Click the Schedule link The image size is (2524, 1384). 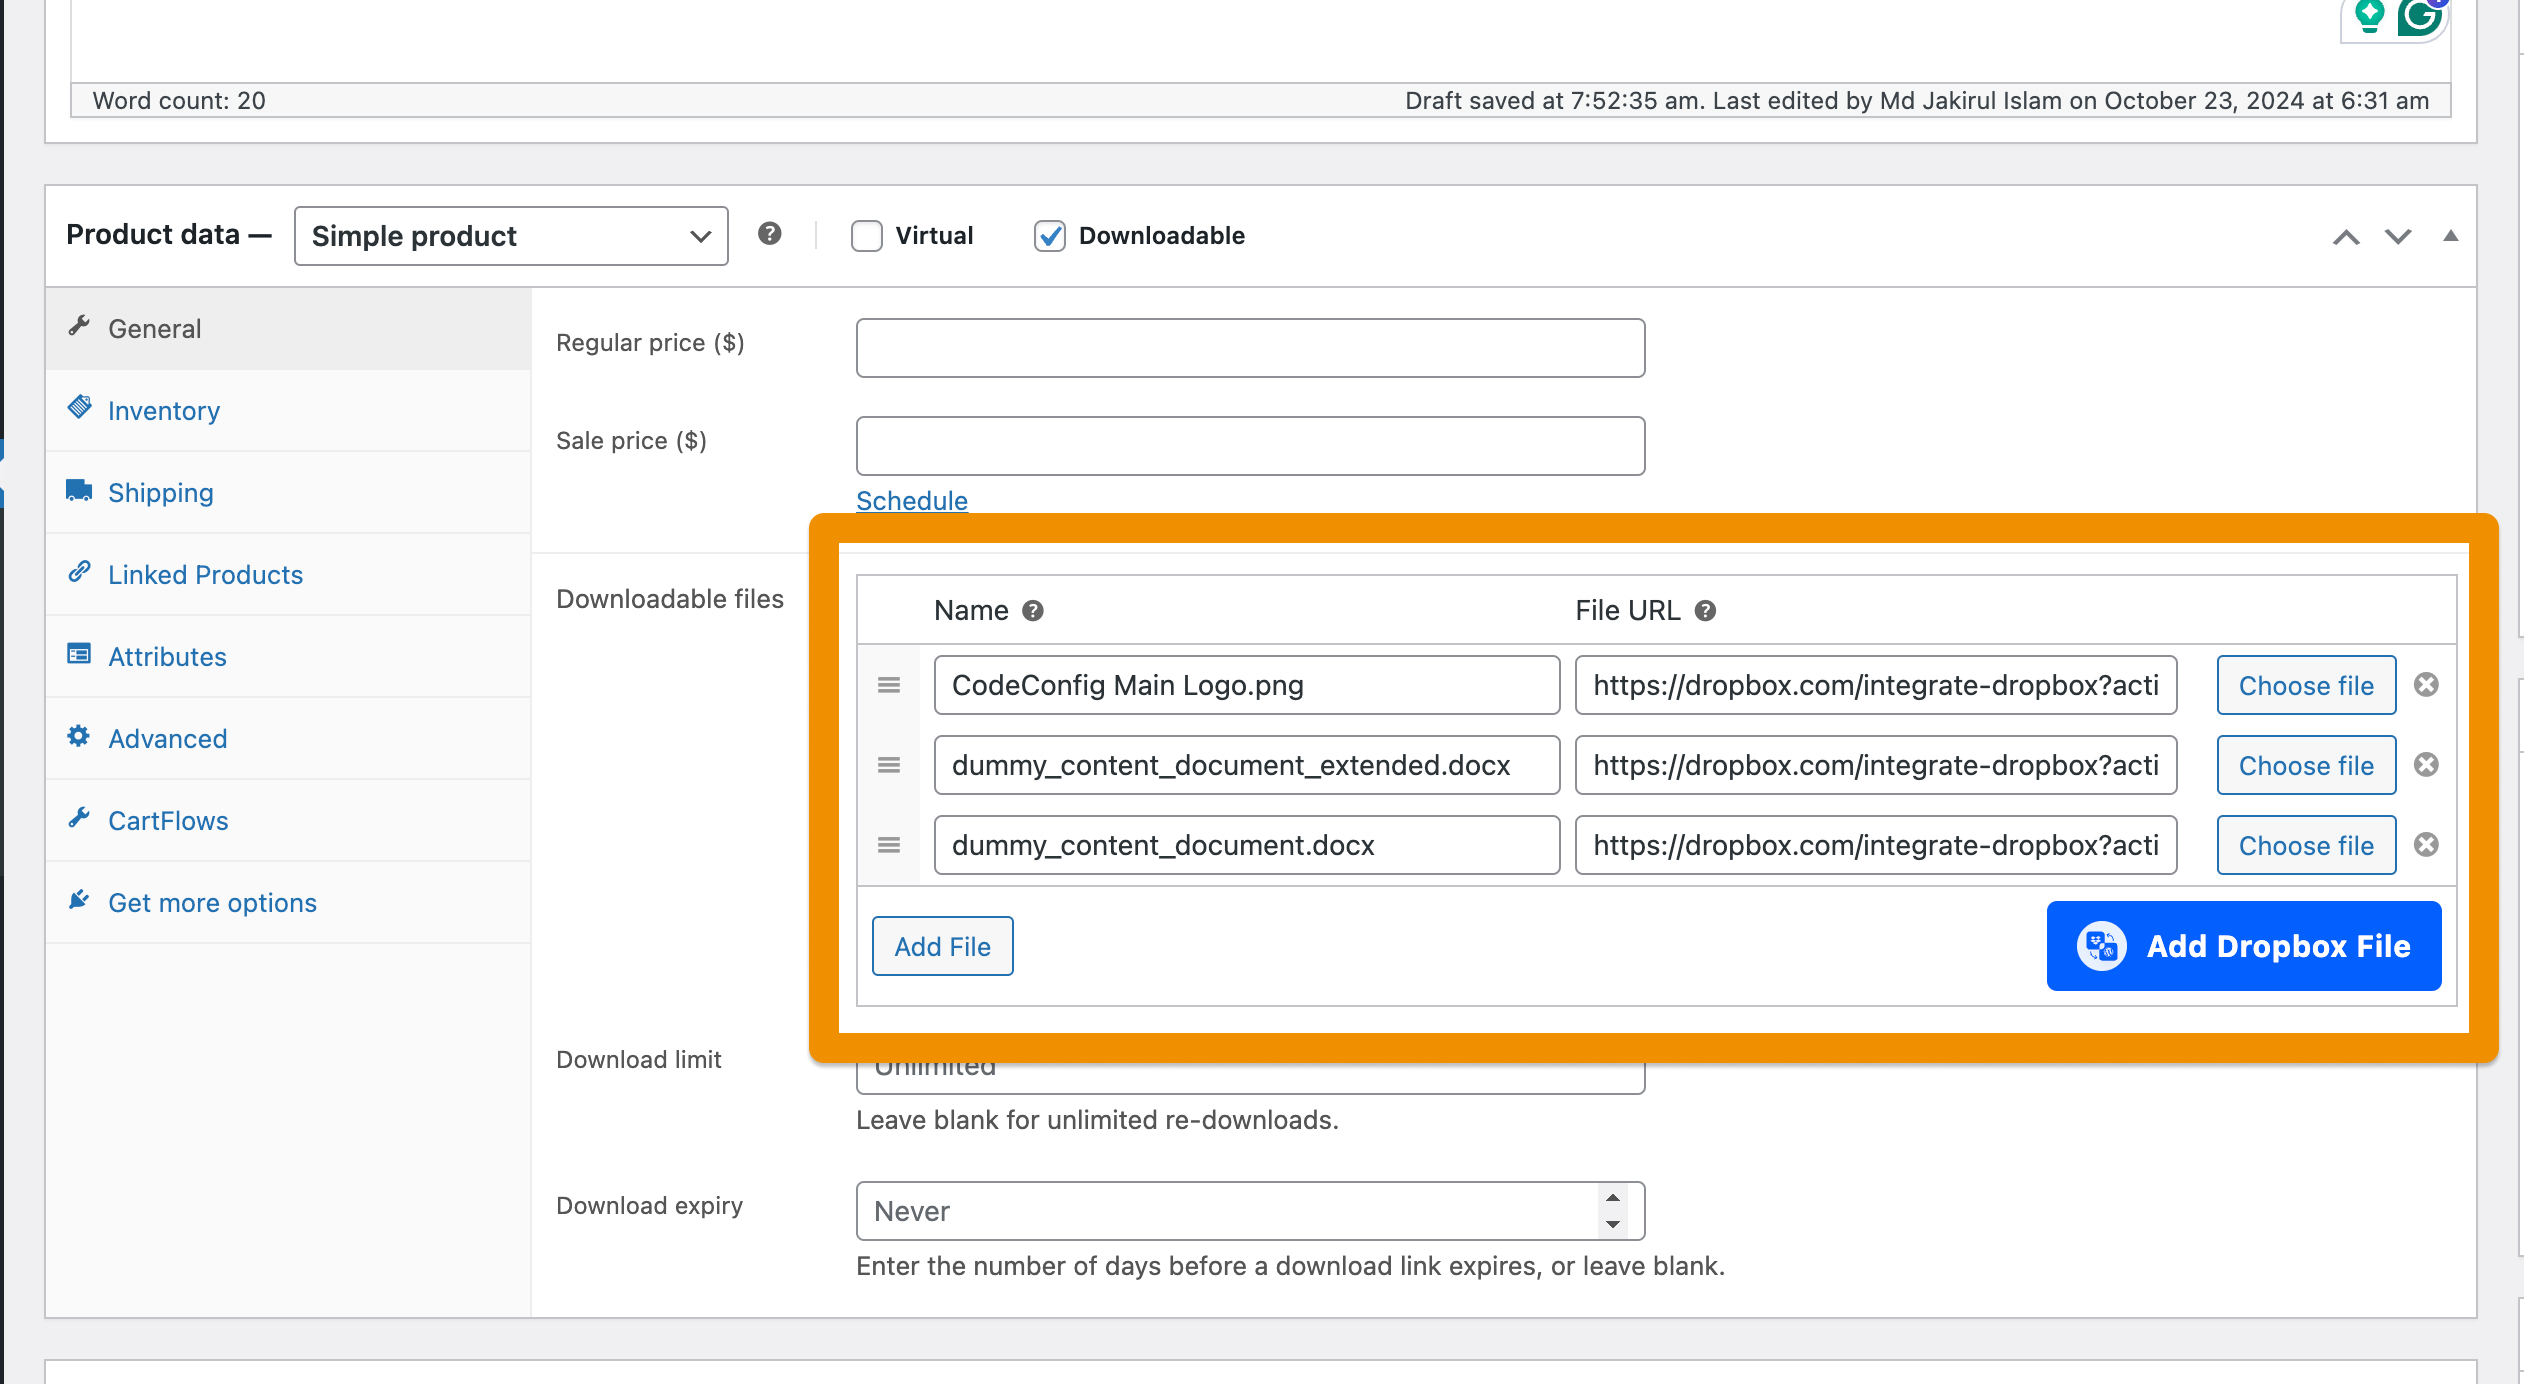tap(910, 501)
